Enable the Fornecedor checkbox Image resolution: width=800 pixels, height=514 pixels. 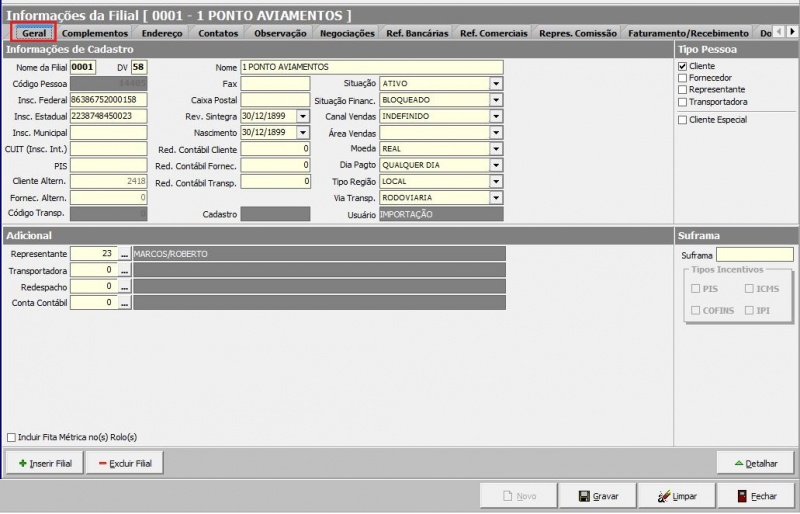[682, 78]
